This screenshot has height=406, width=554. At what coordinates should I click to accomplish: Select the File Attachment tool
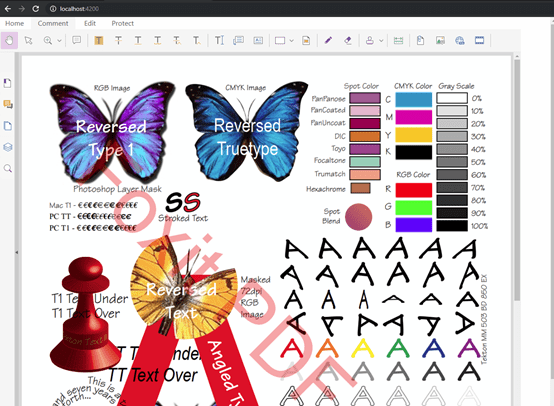(420, 41)
